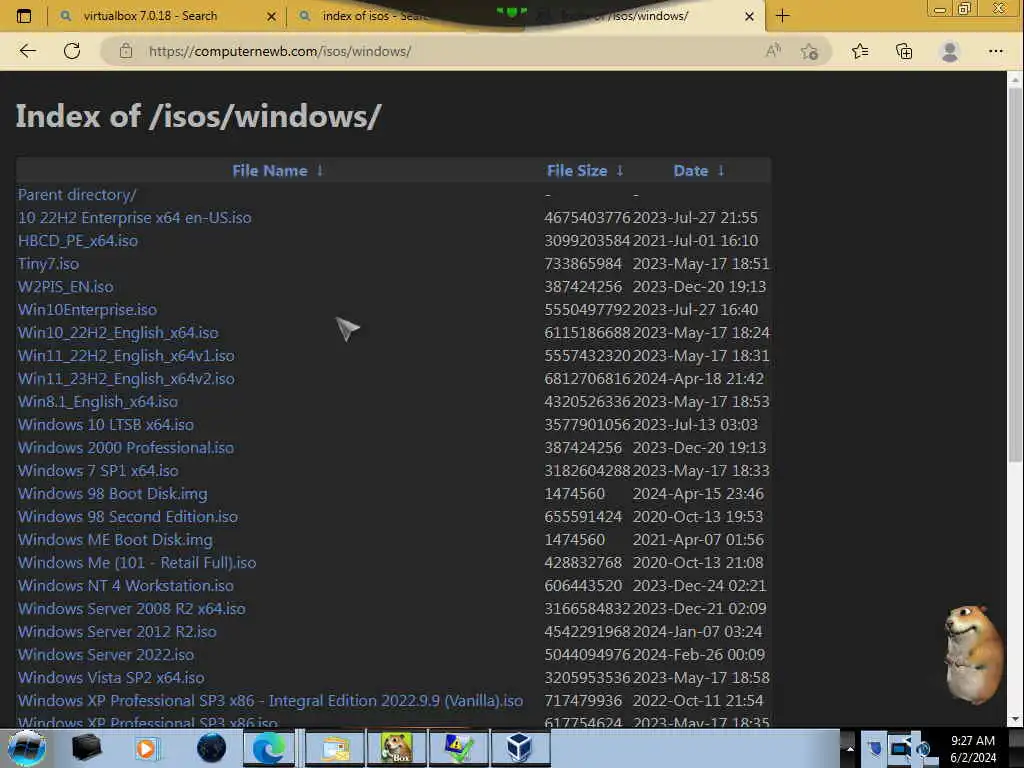This screenshot has height=768, width=1024.
Task: Launch Windows Media Player from taskbar
Action: 146,748
